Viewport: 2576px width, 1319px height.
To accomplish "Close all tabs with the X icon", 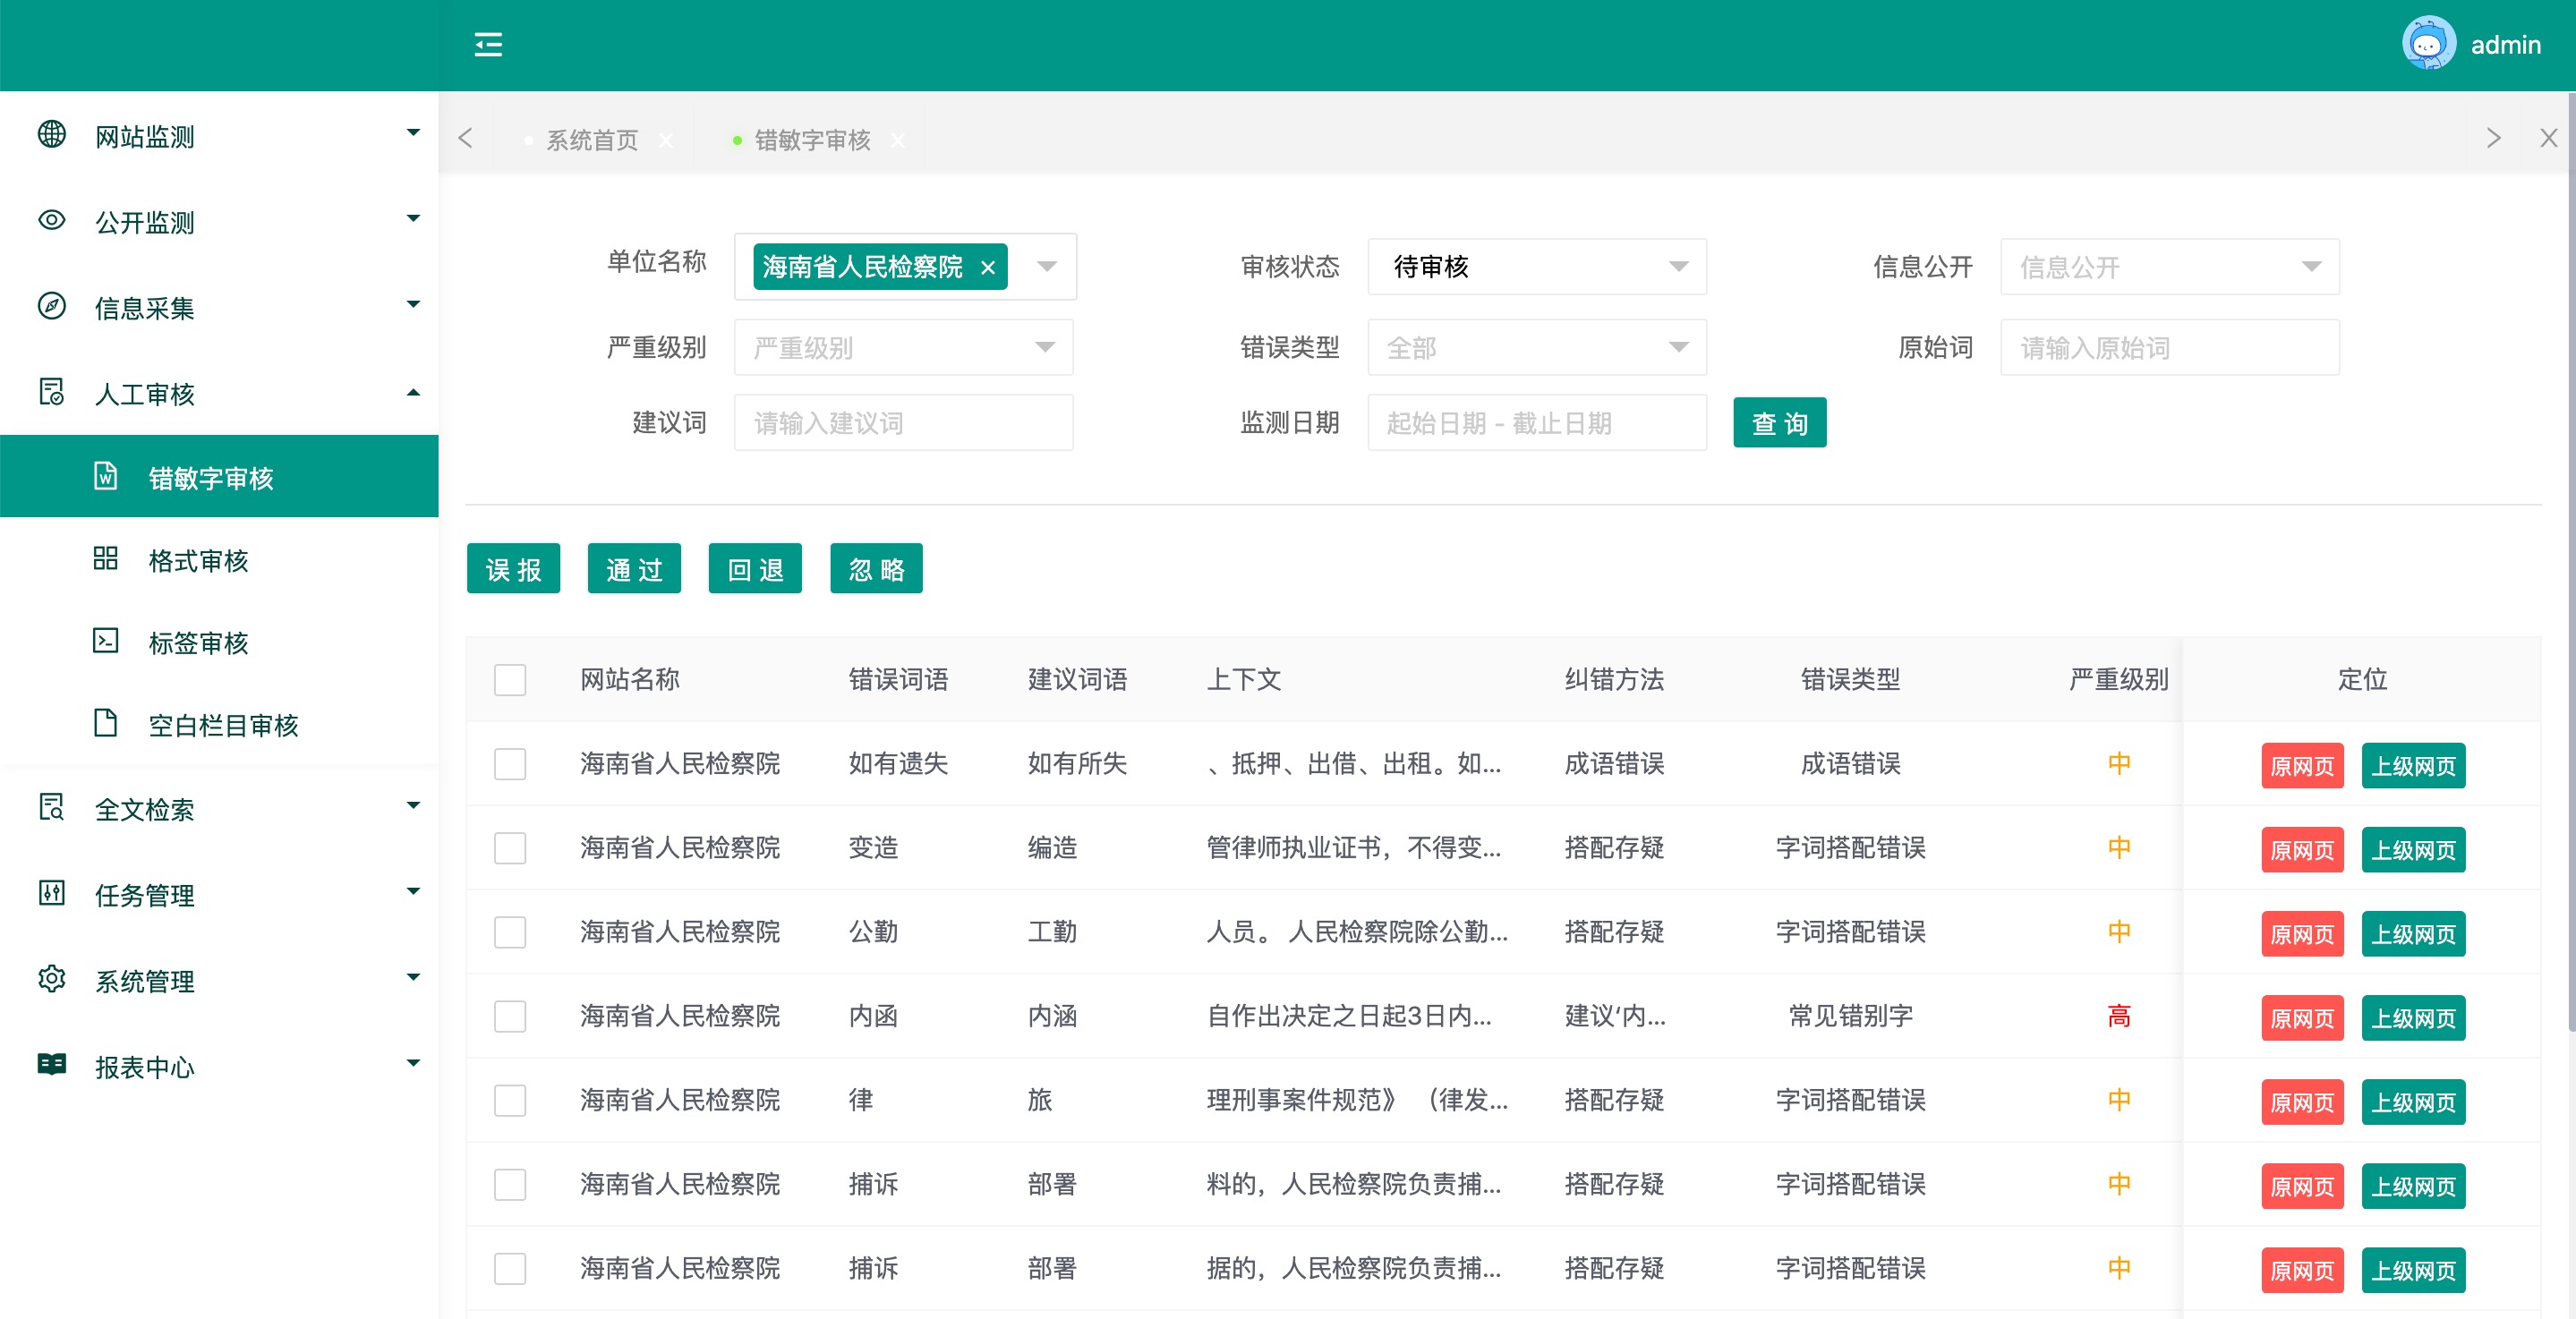I will pyautogui.click(x=2549, y=139).
